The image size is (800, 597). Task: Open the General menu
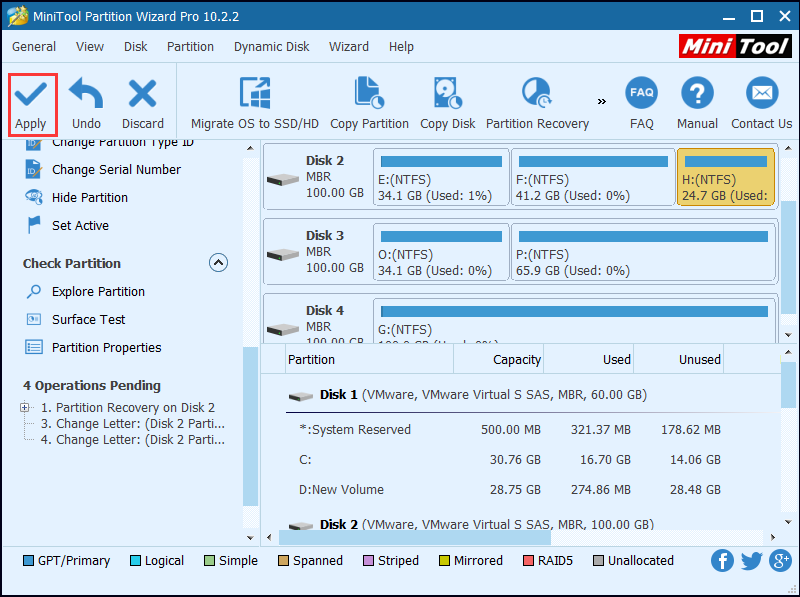(34, 46)
